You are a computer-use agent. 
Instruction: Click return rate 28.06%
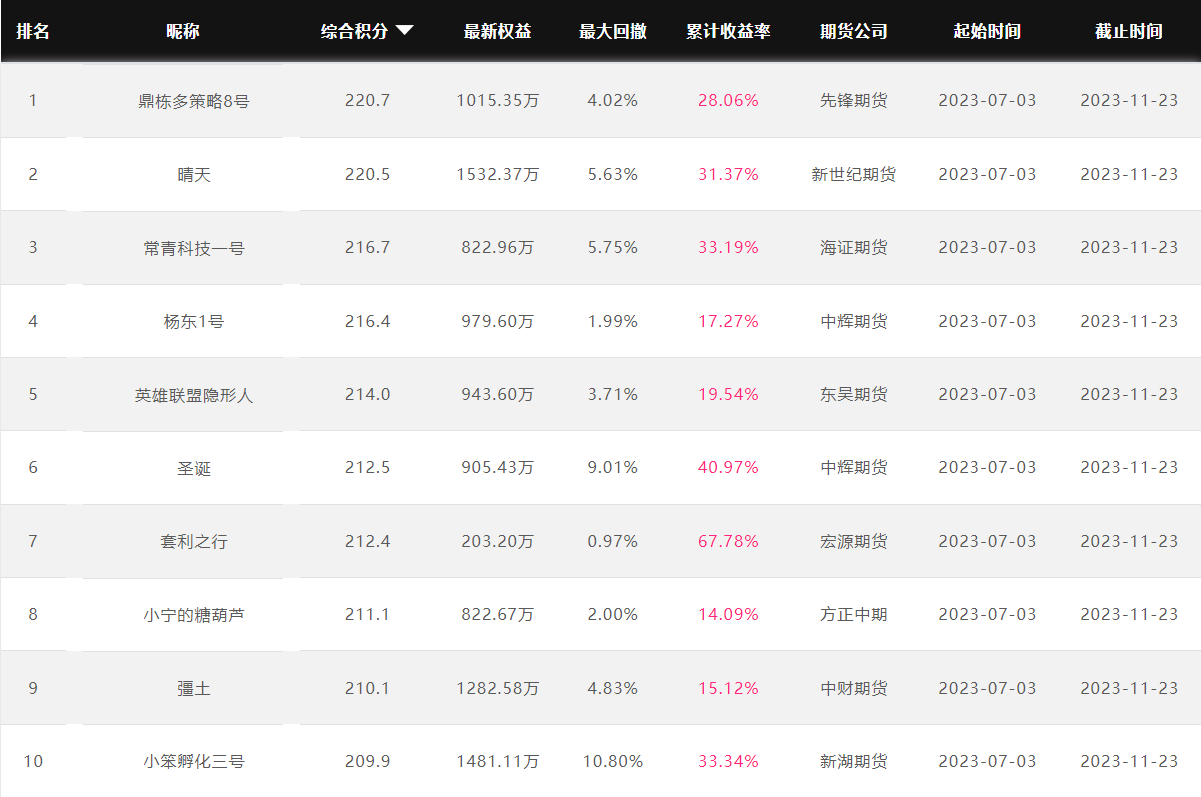(728, 100)
